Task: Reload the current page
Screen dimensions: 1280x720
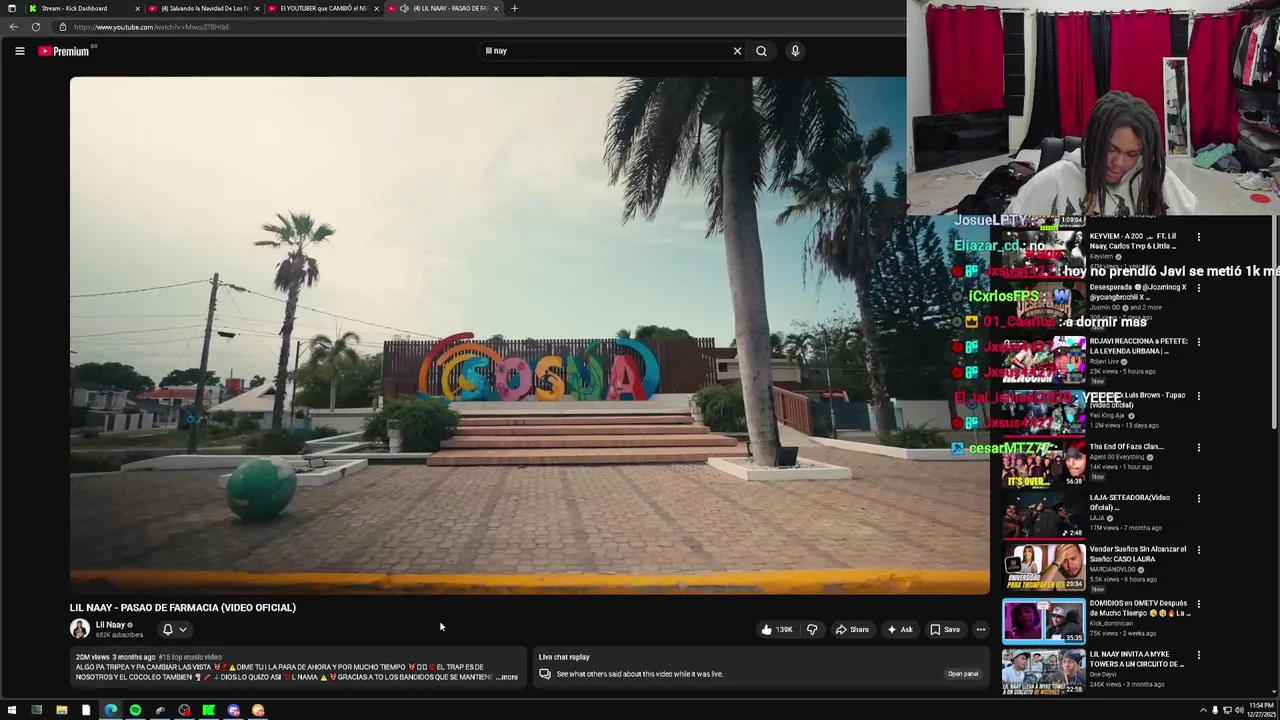Action: point(36,27)
